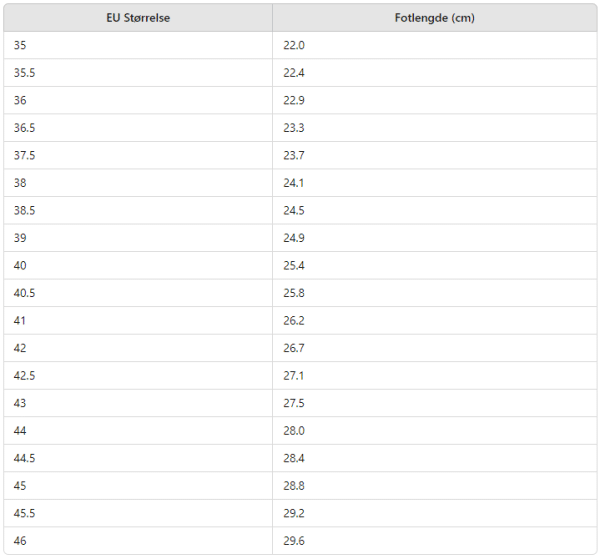The image size is (600, 559).
Task: Click the 27.5 foot length cell
Action: point(294,403)
